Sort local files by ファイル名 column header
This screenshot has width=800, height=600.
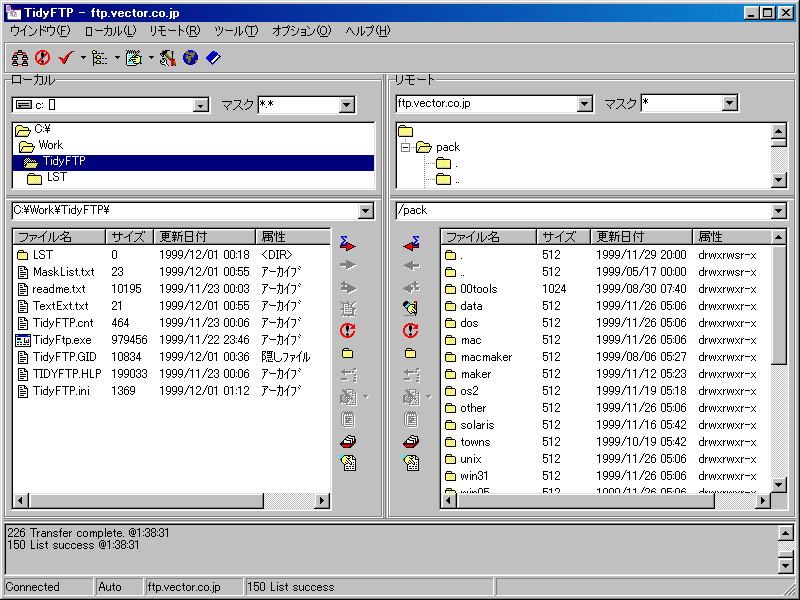(x=59, y=237)
